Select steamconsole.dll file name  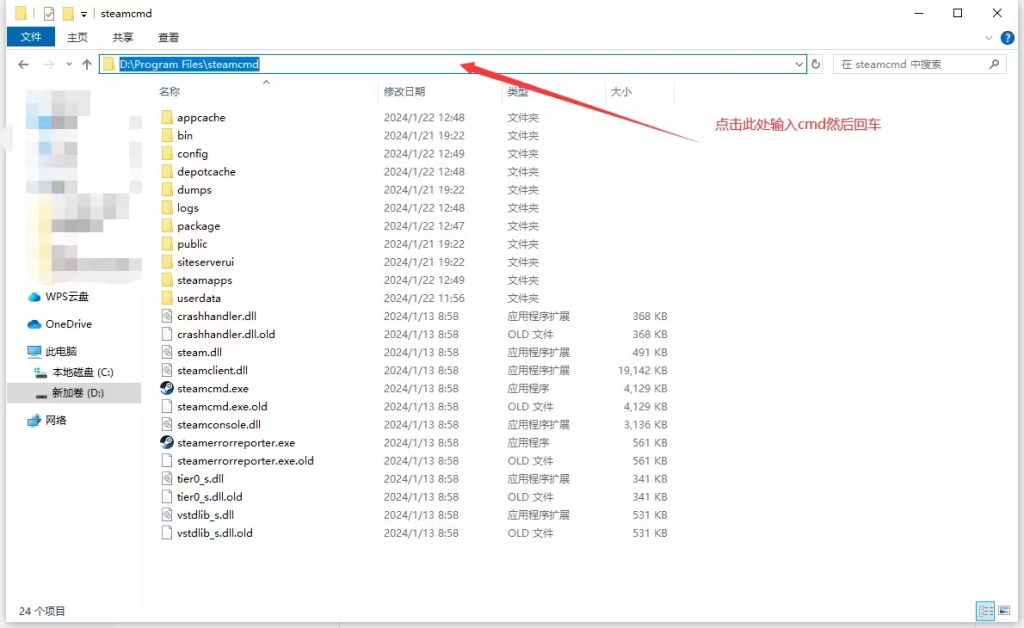[x=219, y=424]
